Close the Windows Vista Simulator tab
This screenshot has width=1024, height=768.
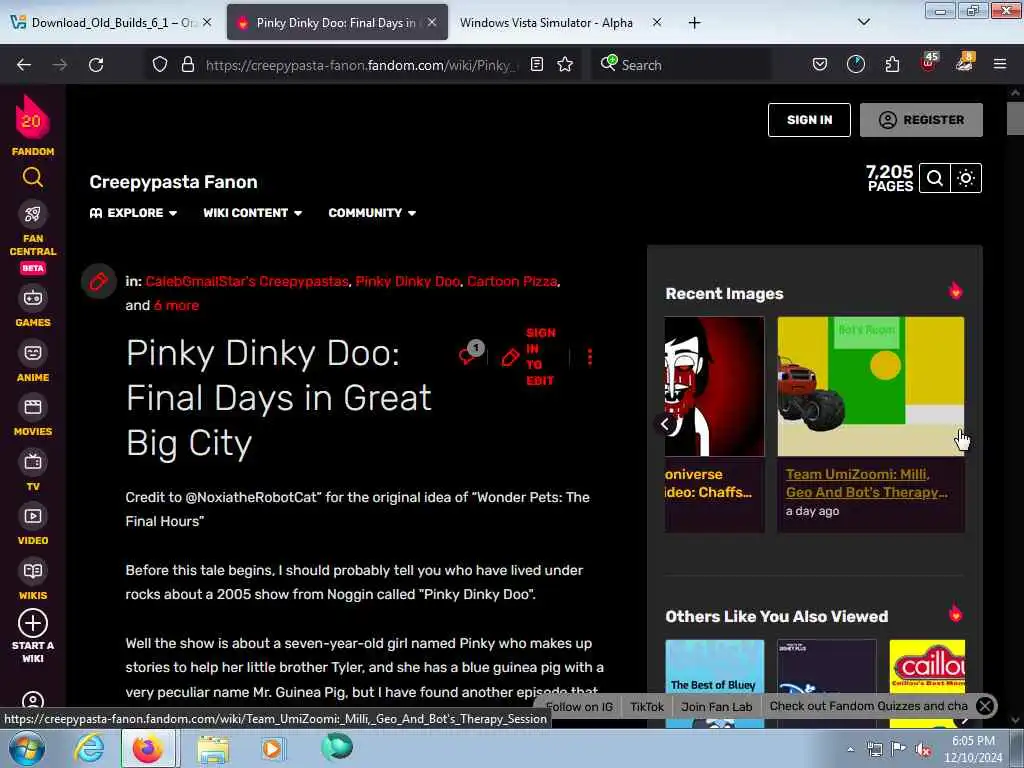(657, 22)
